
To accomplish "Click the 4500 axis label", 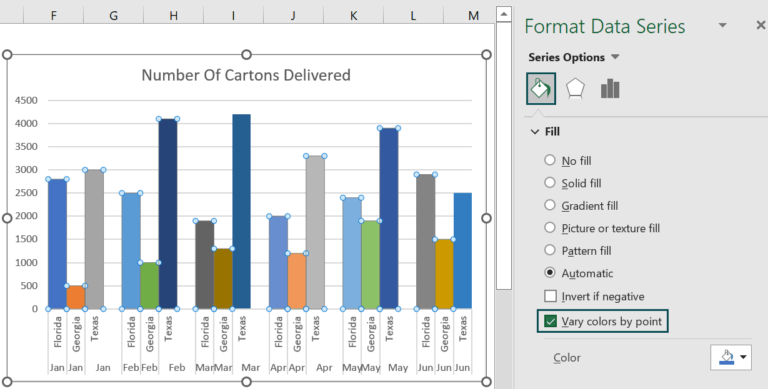I will pos(26,100).
